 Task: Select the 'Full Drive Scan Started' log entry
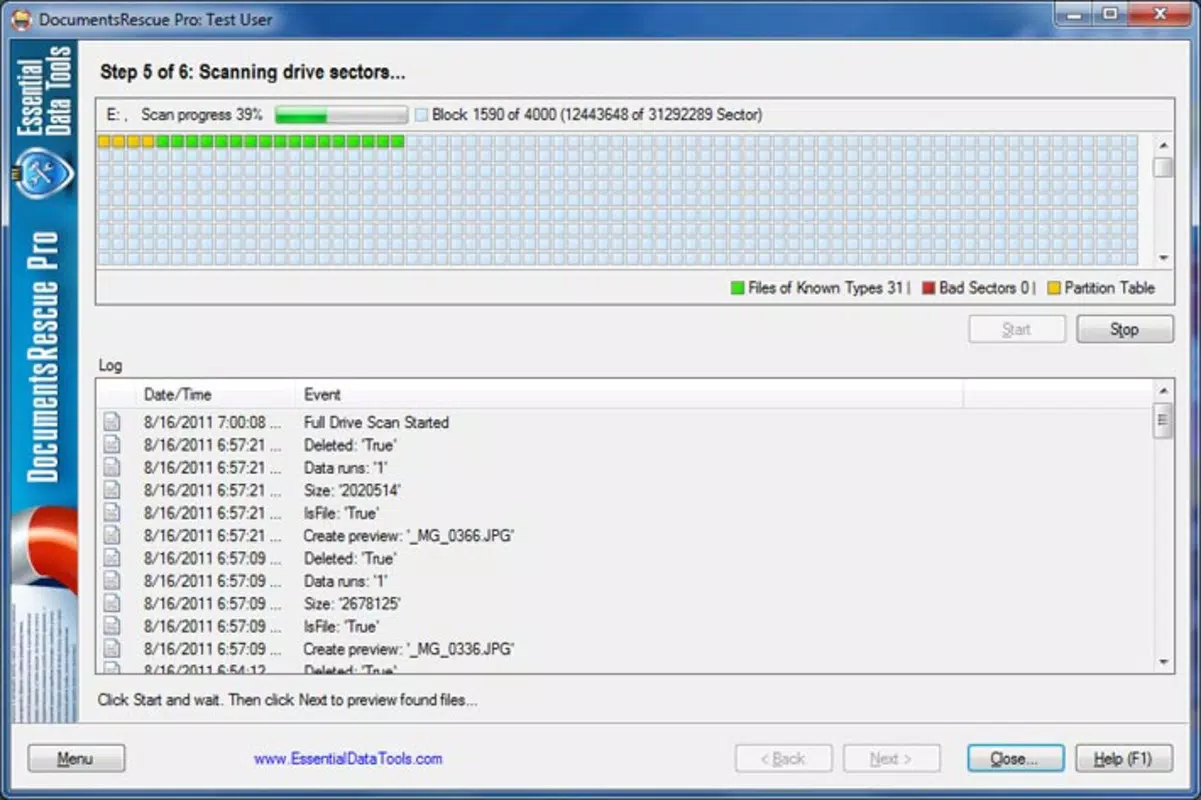point(376,422)
